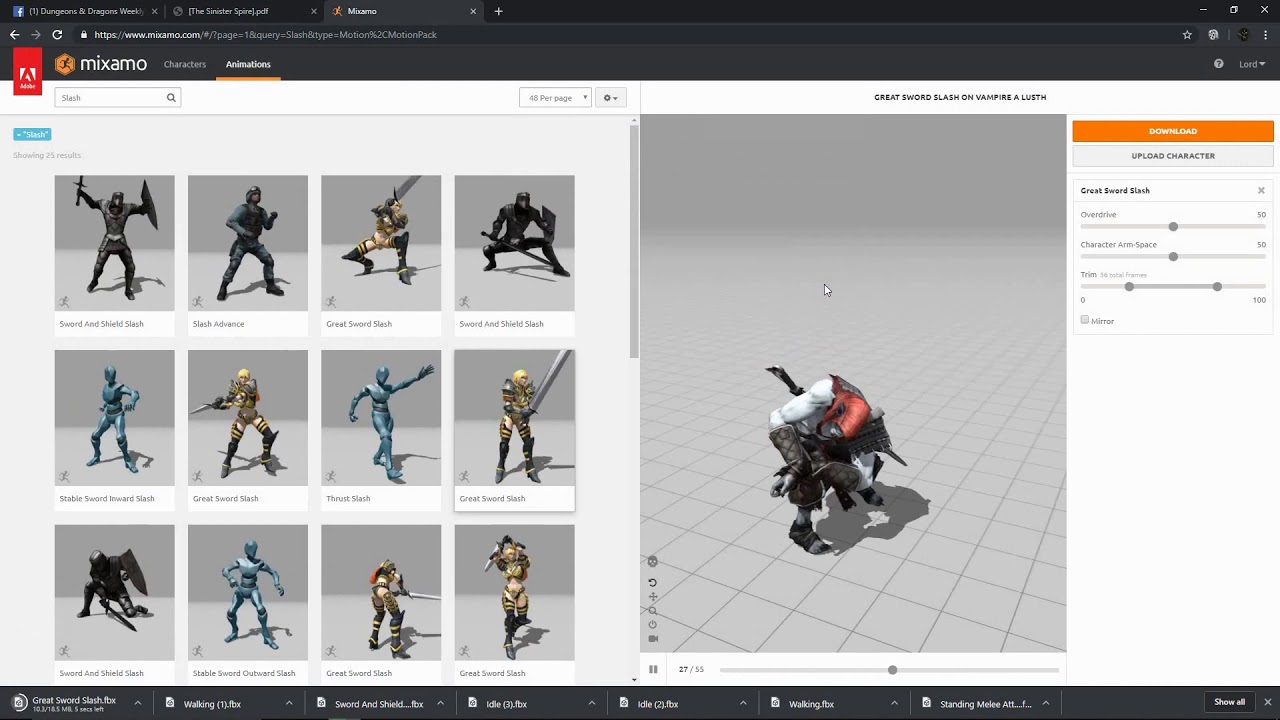Close the Mixamo browser tab
The image size is (1280, 720).
[473, 11]
